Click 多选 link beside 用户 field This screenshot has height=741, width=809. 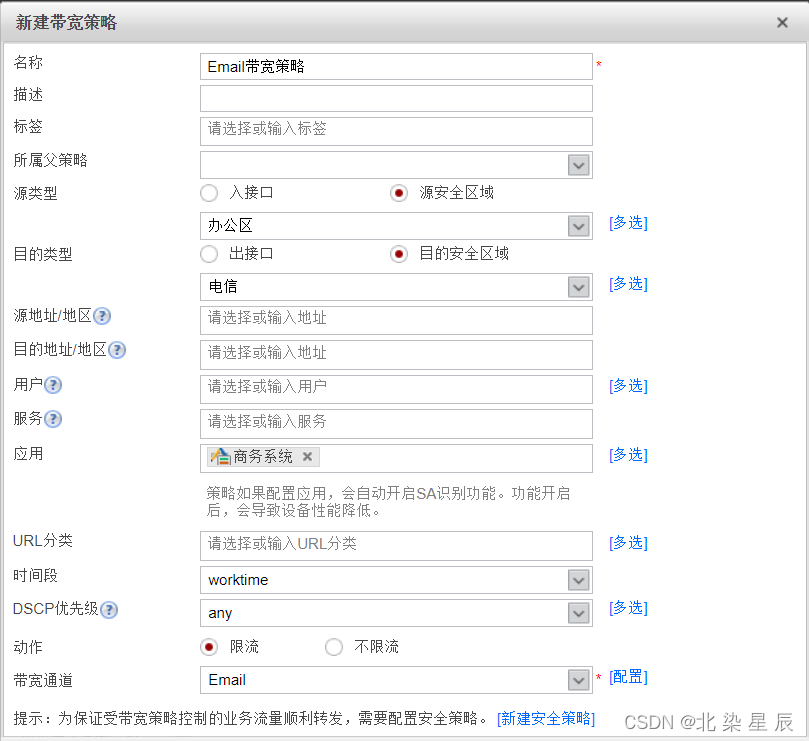(628, 386)
